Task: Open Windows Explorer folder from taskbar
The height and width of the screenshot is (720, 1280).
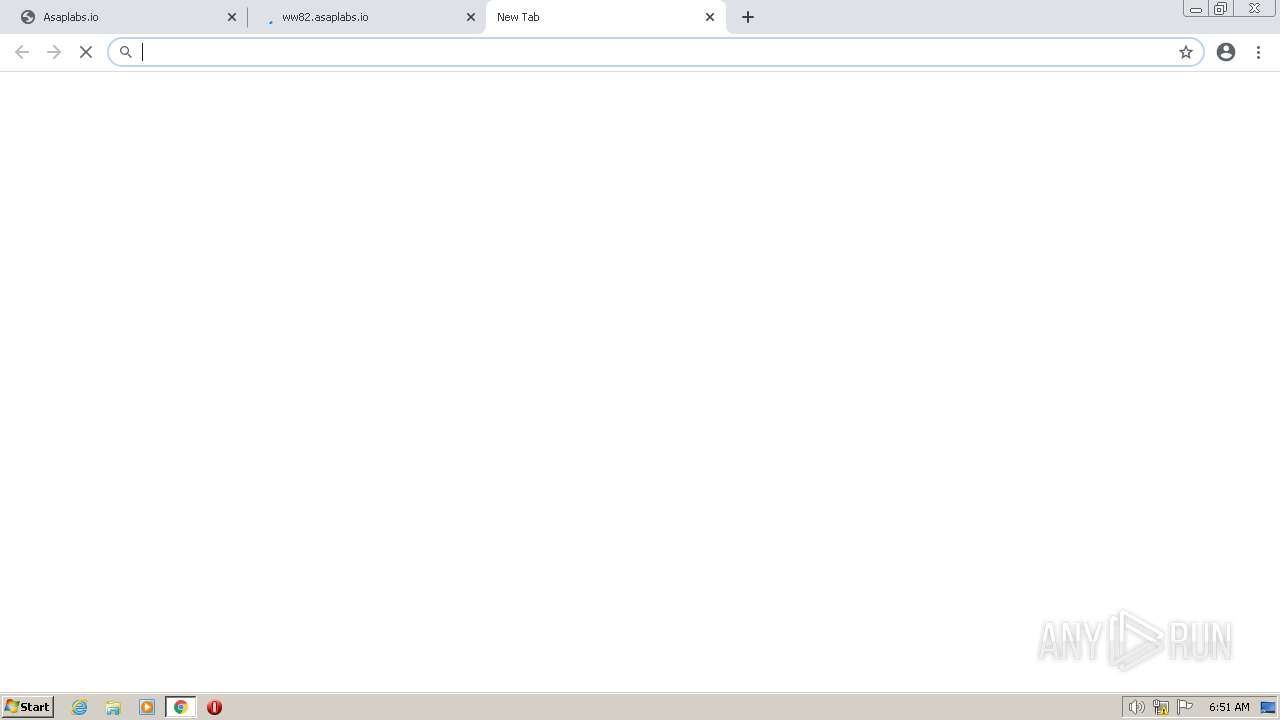Action: (113, 707)
